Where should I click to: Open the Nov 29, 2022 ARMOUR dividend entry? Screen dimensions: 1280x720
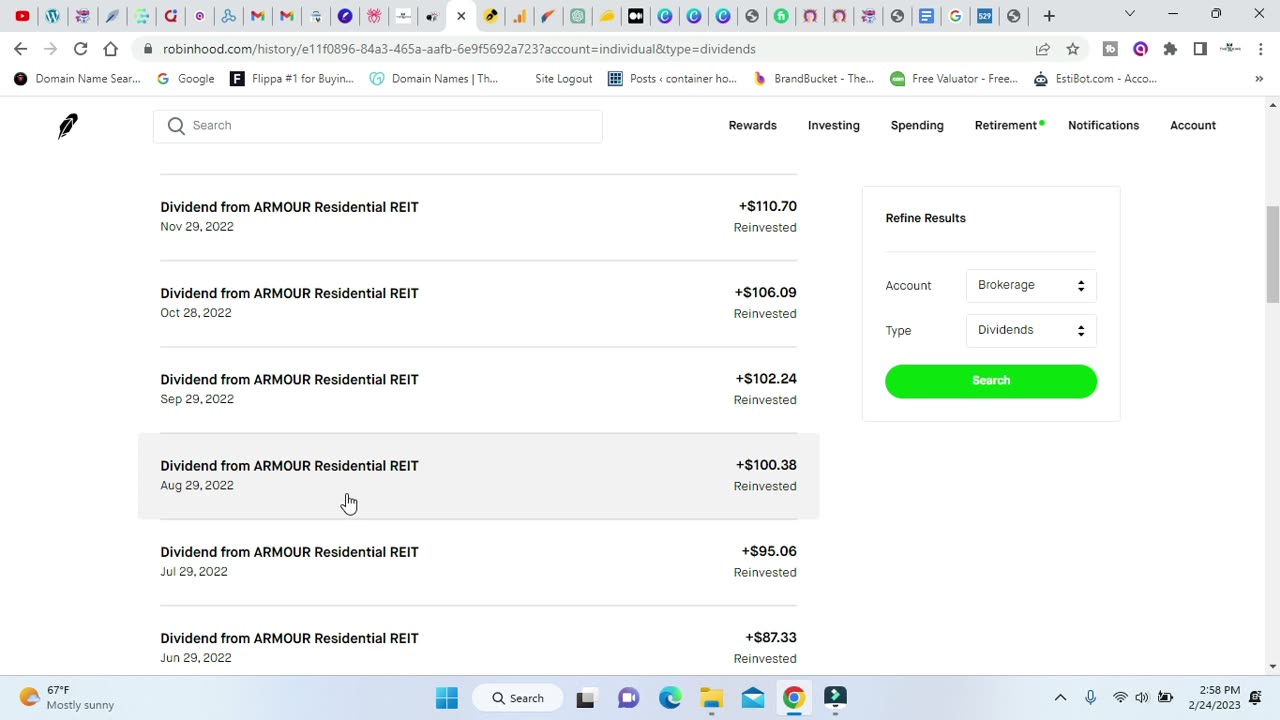coord(478,217)
